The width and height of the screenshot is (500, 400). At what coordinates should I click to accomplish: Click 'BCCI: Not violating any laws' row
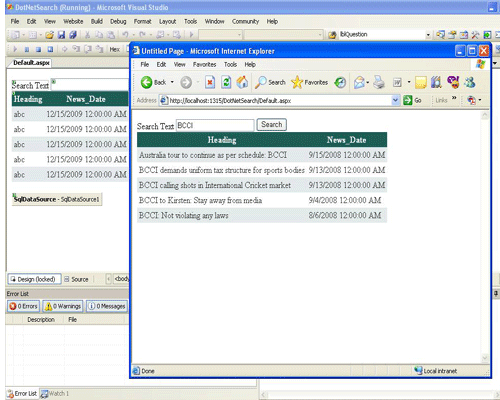[x=262, y=215]
